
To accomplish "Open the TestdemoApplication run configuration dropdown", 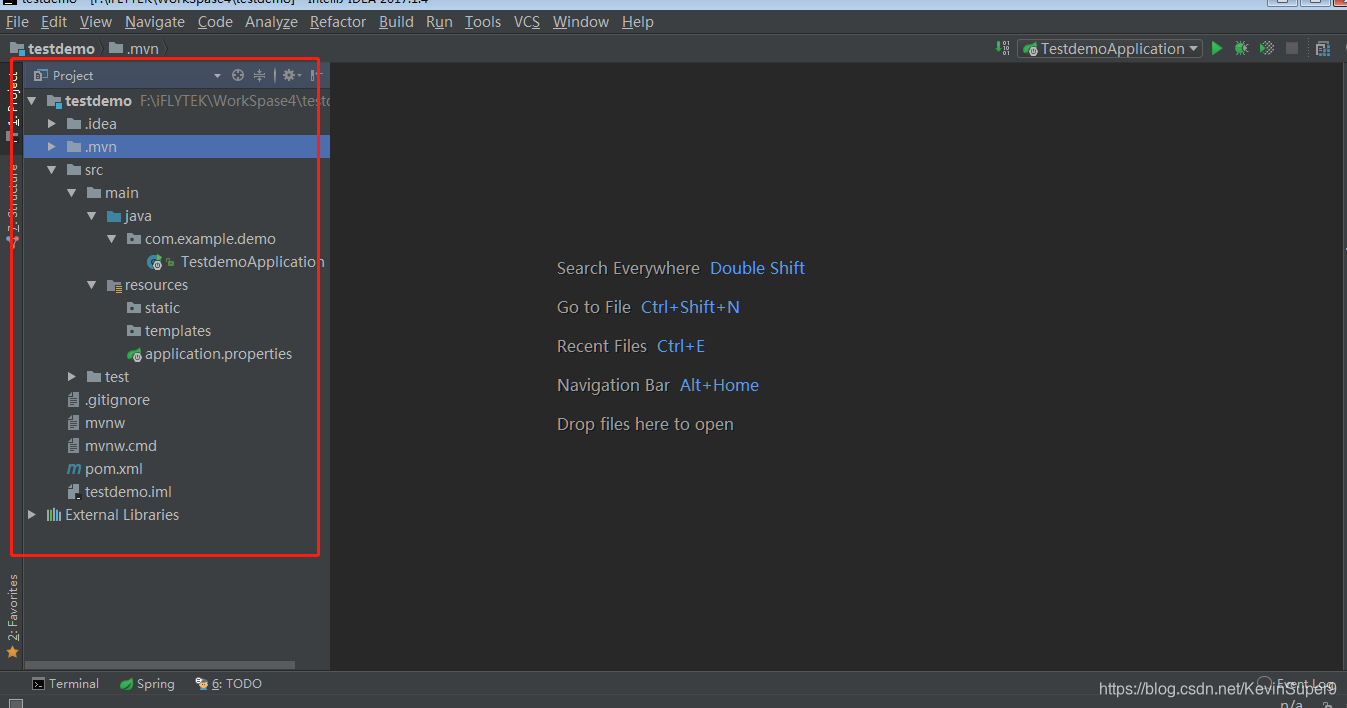I will pos(1111,48).
